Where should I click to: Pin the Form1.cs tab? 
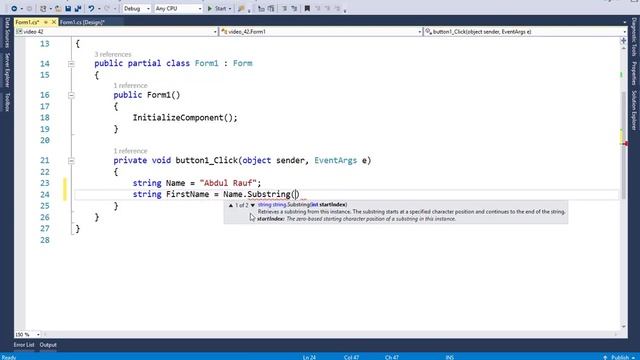(x=46, y=22)
